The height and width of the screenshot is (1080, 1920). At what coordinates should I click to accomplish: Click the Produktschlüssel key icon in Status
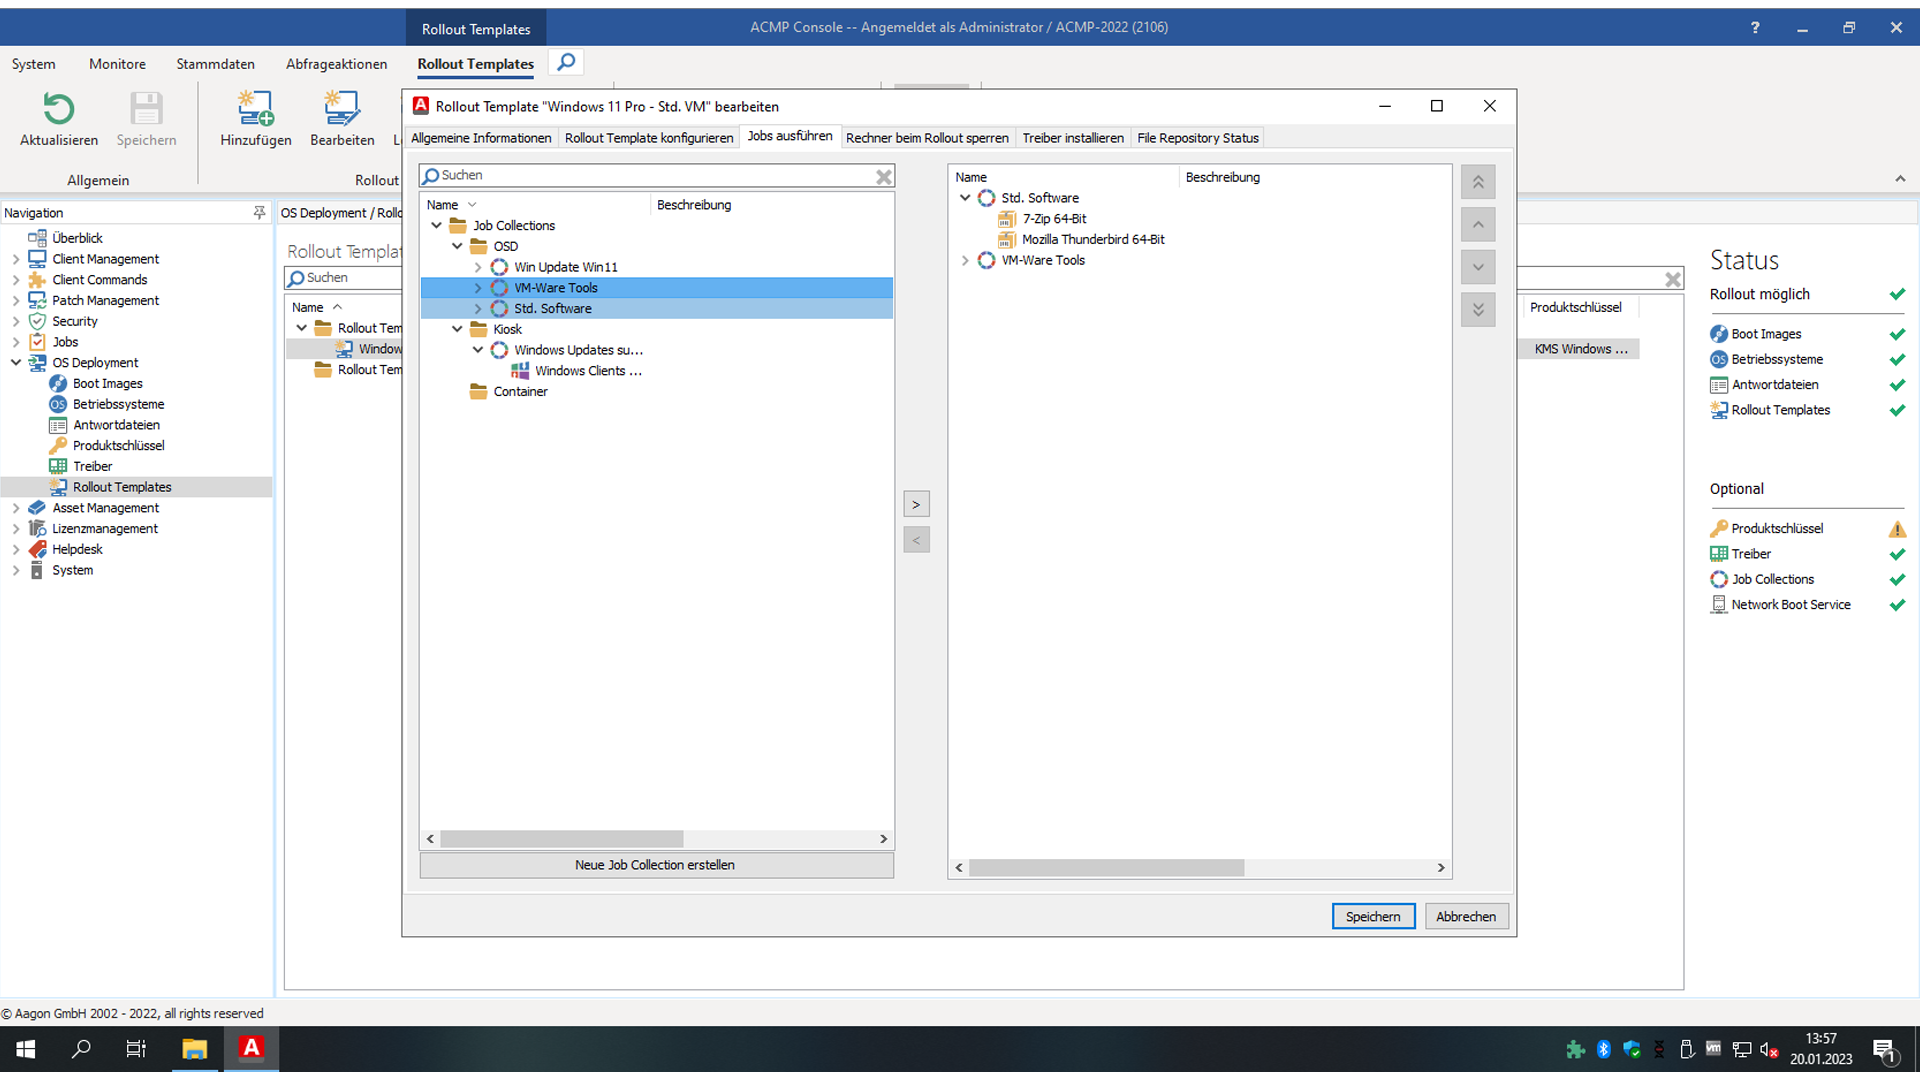click(1719, 528)
